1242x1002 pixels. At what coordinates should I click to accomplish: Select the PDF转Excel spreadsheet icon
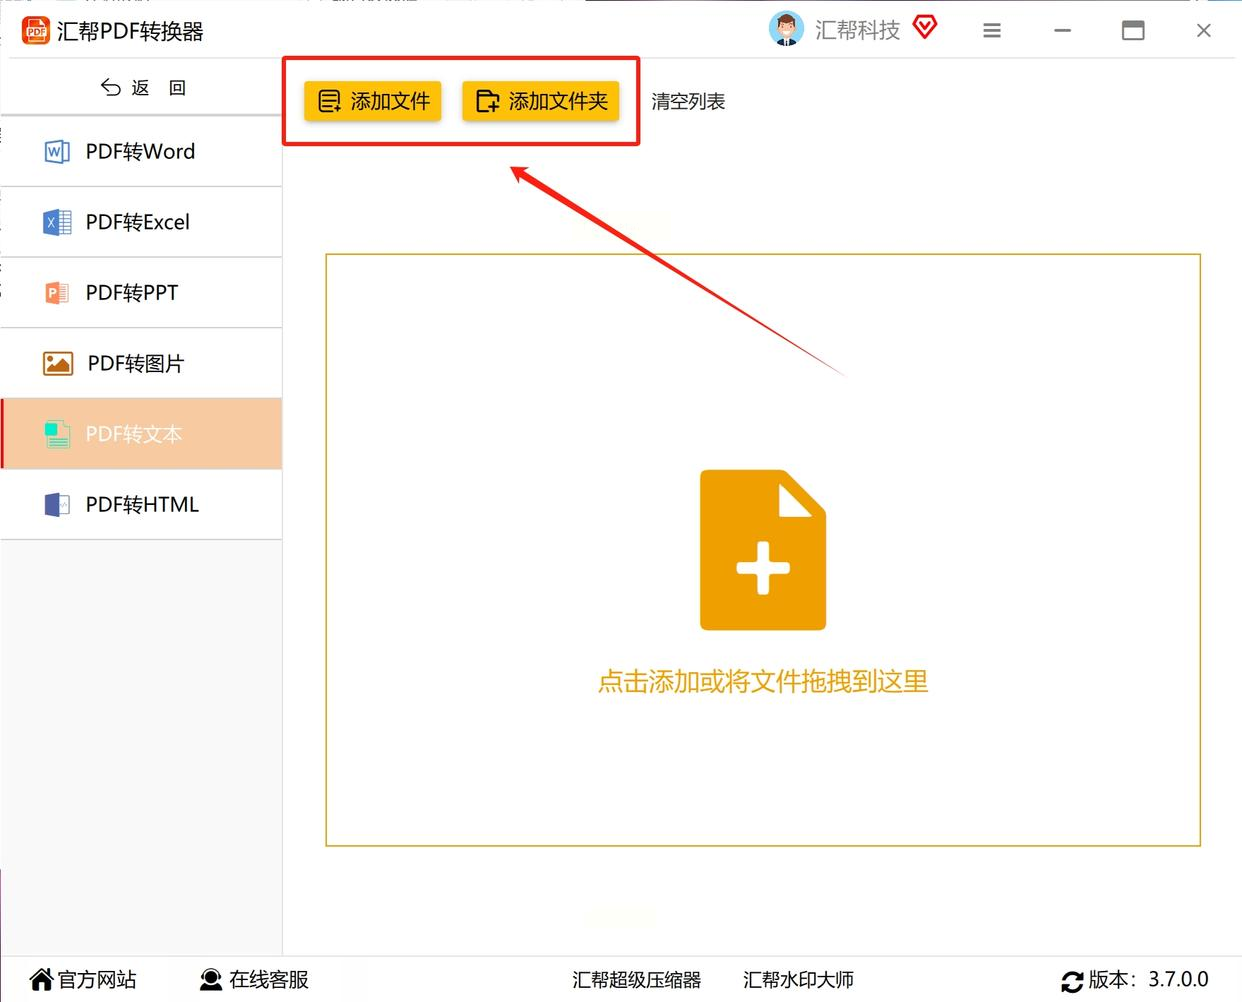(57, 222)
